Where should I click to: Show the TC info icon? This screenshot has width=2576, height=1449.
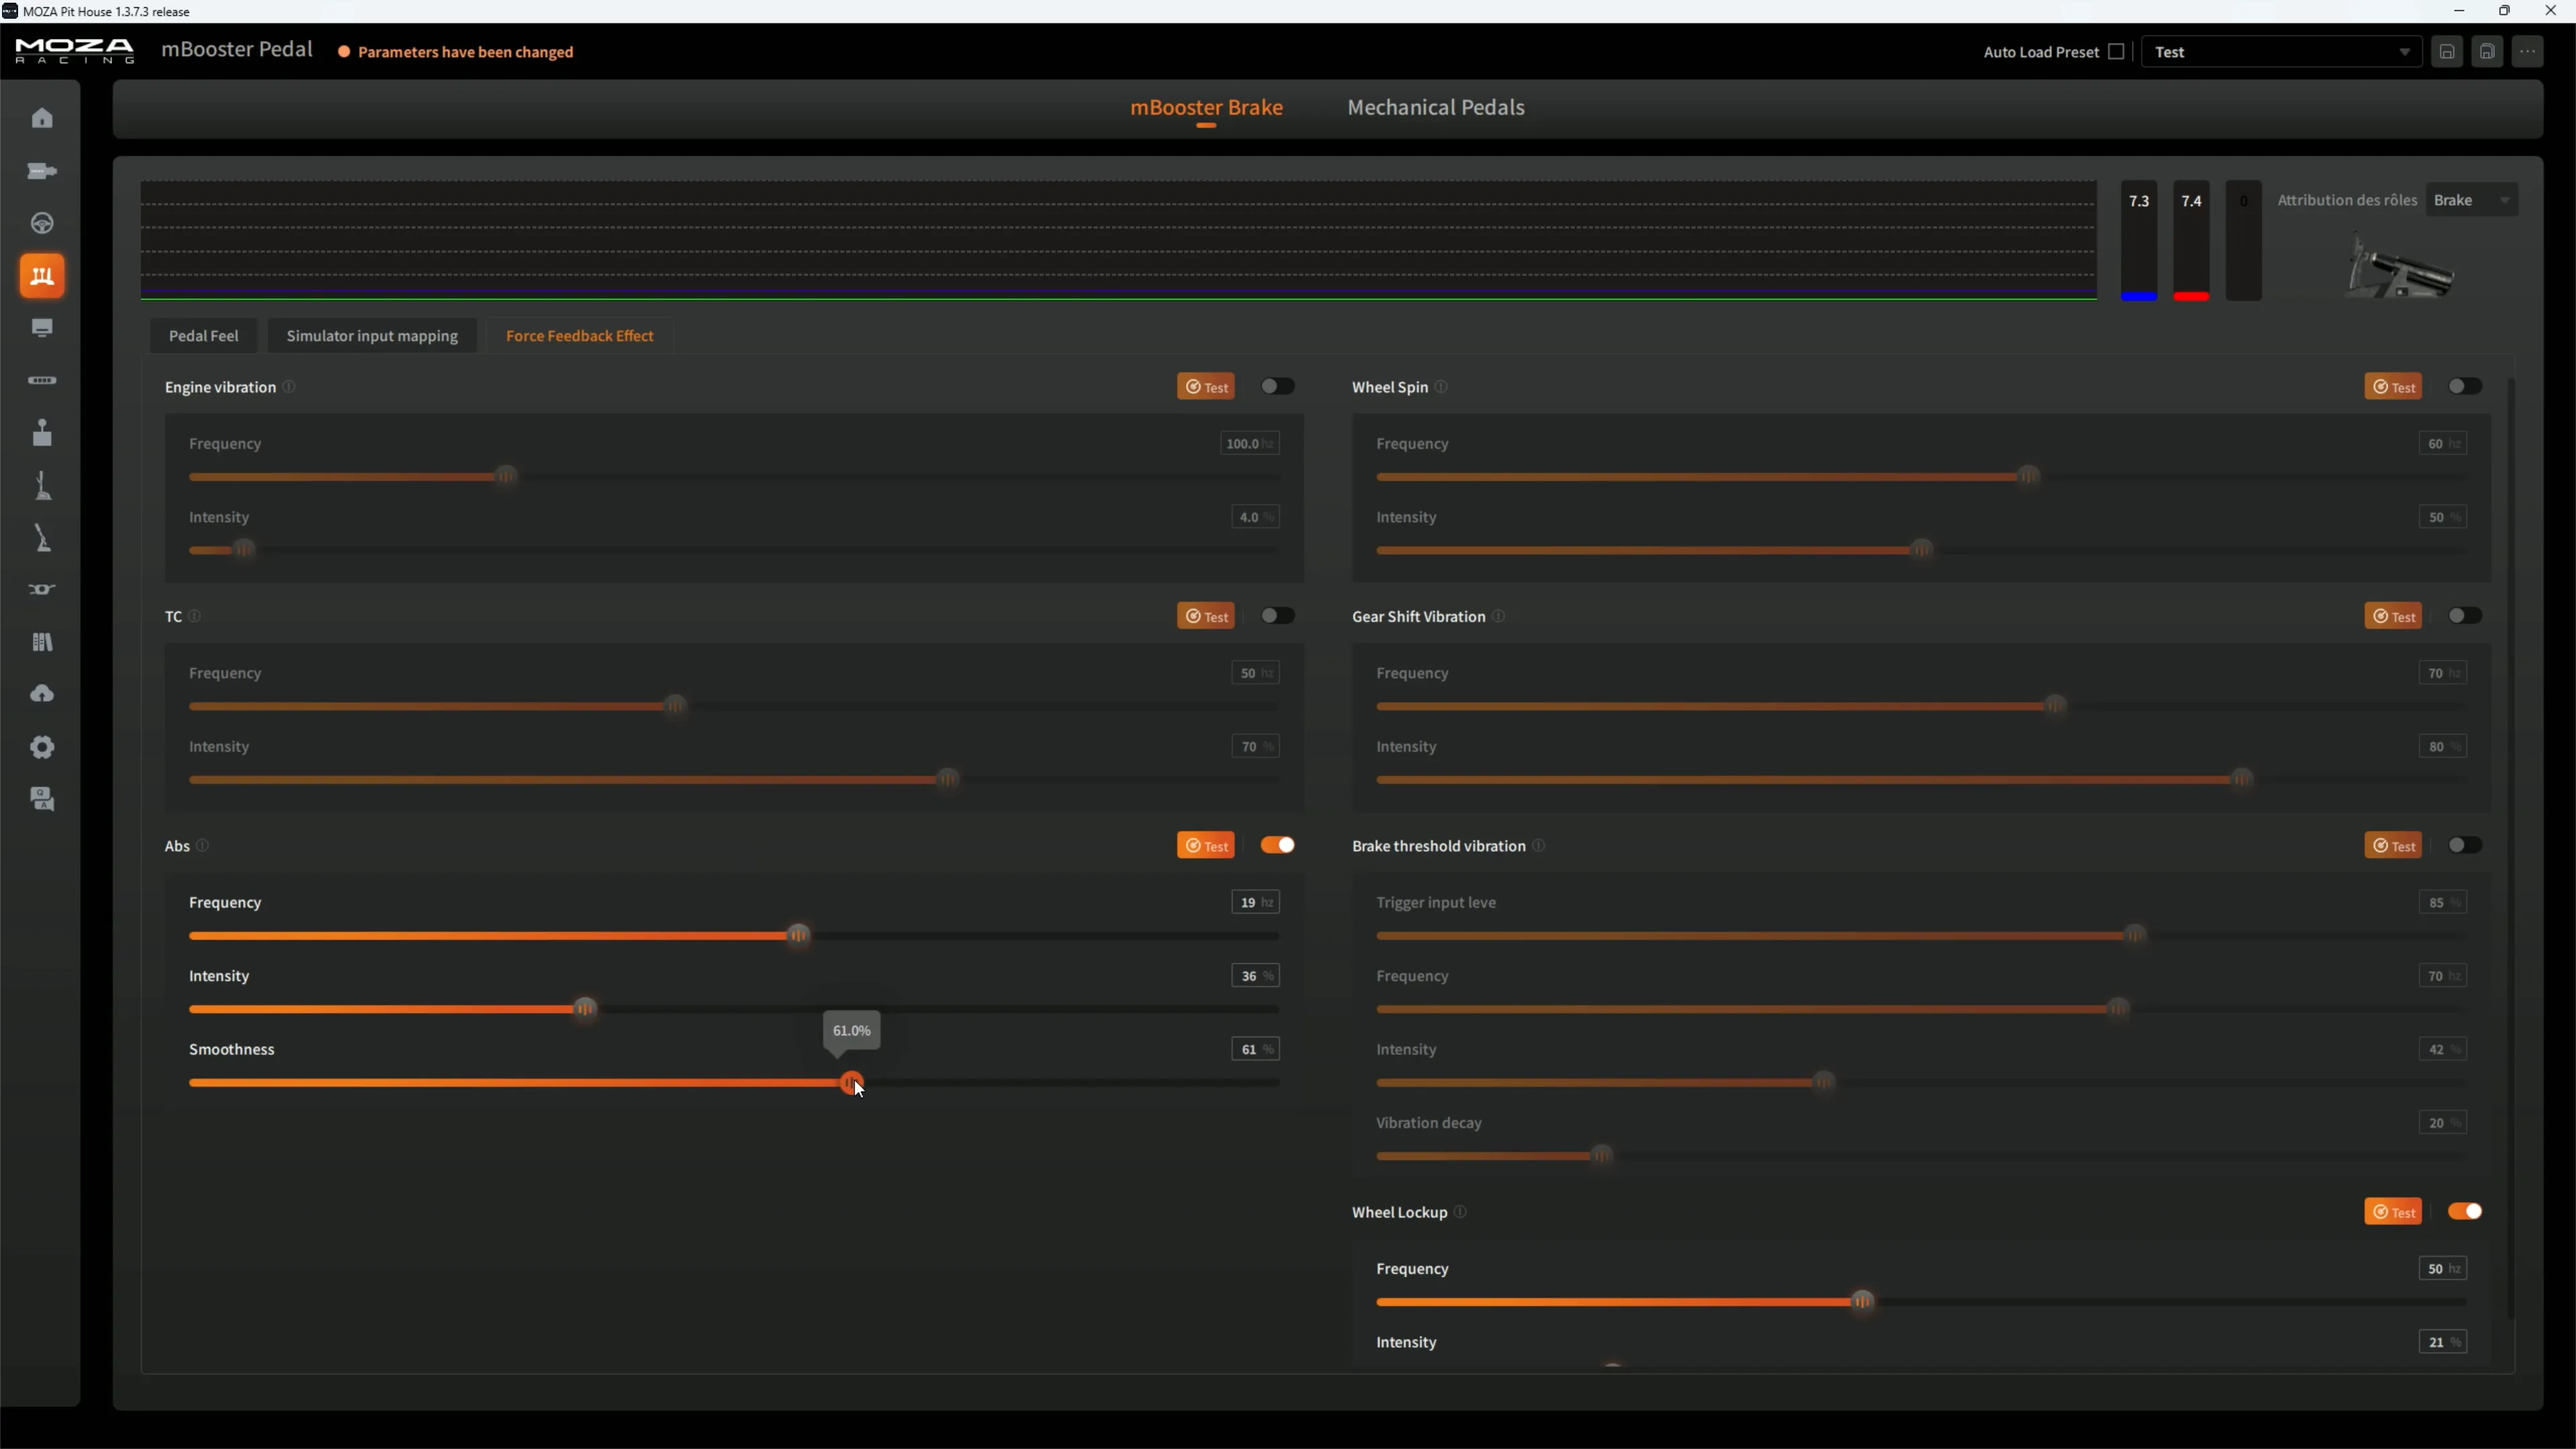point(195,616)
